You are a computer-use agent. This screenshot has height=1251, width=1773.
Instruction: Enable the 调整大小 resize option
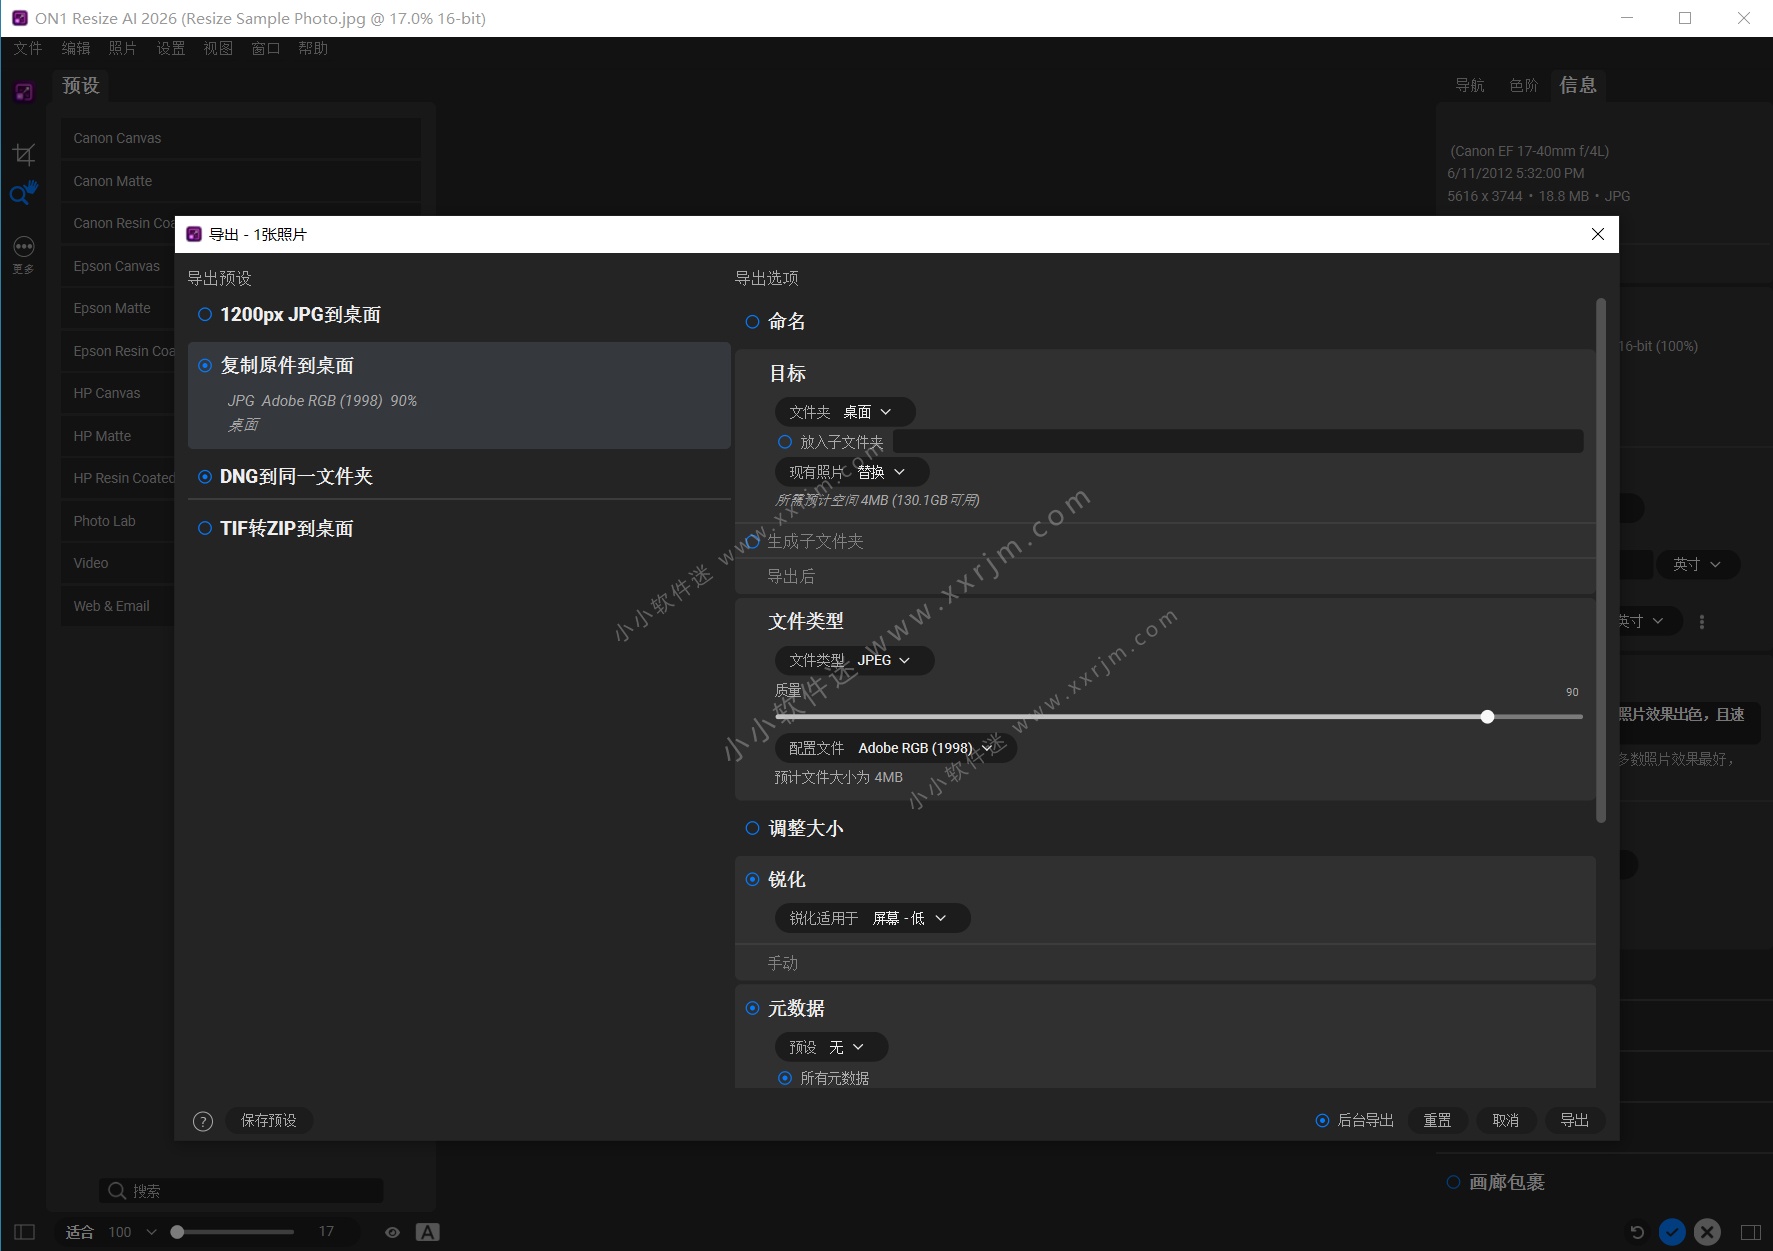752,828
